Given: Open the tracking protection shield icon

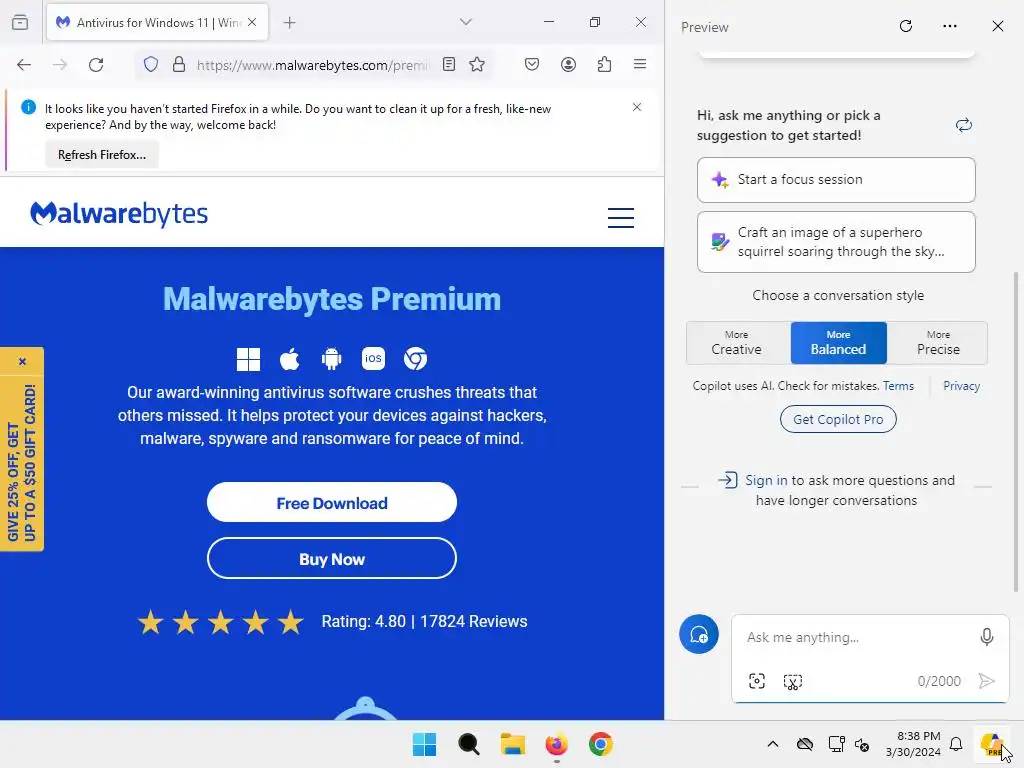Looking at the screenshot, I should 151,64.
